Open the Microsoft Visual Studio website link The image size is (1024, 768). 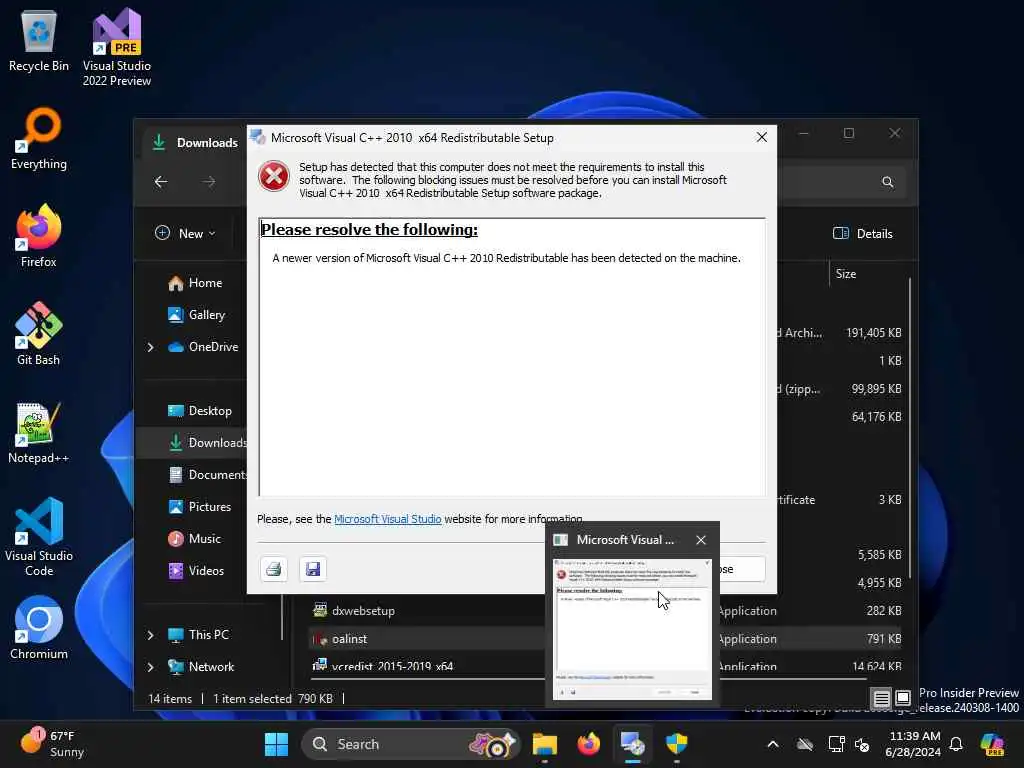[x=387, y=519]
